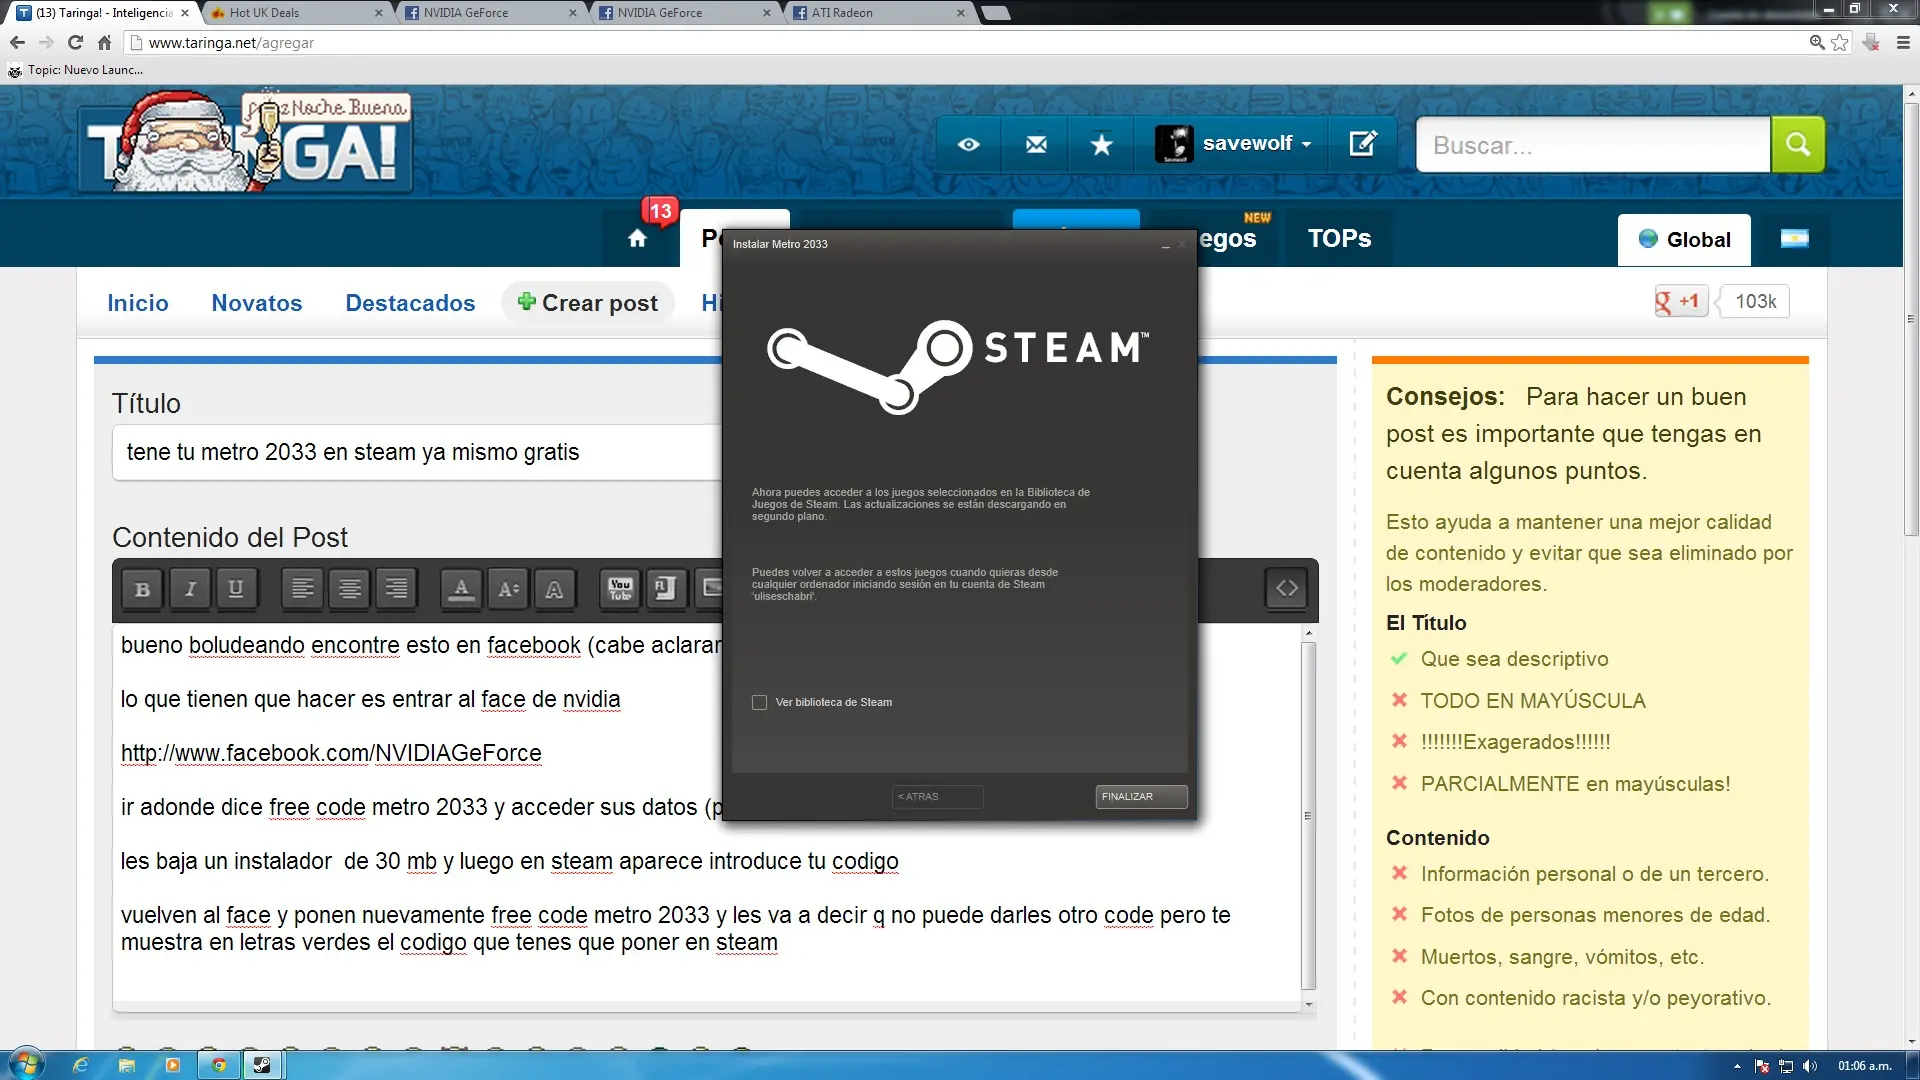Screen dimensions: 1920x1080
Task: Open the zoom magnifier in address bar
Action: click(1817, 42)
